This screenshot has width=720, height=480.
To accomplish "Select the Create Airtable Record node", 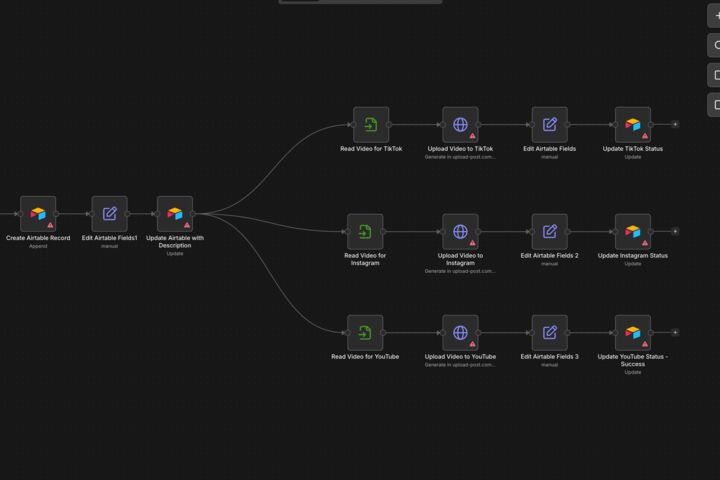I will (x=38, y=214).
